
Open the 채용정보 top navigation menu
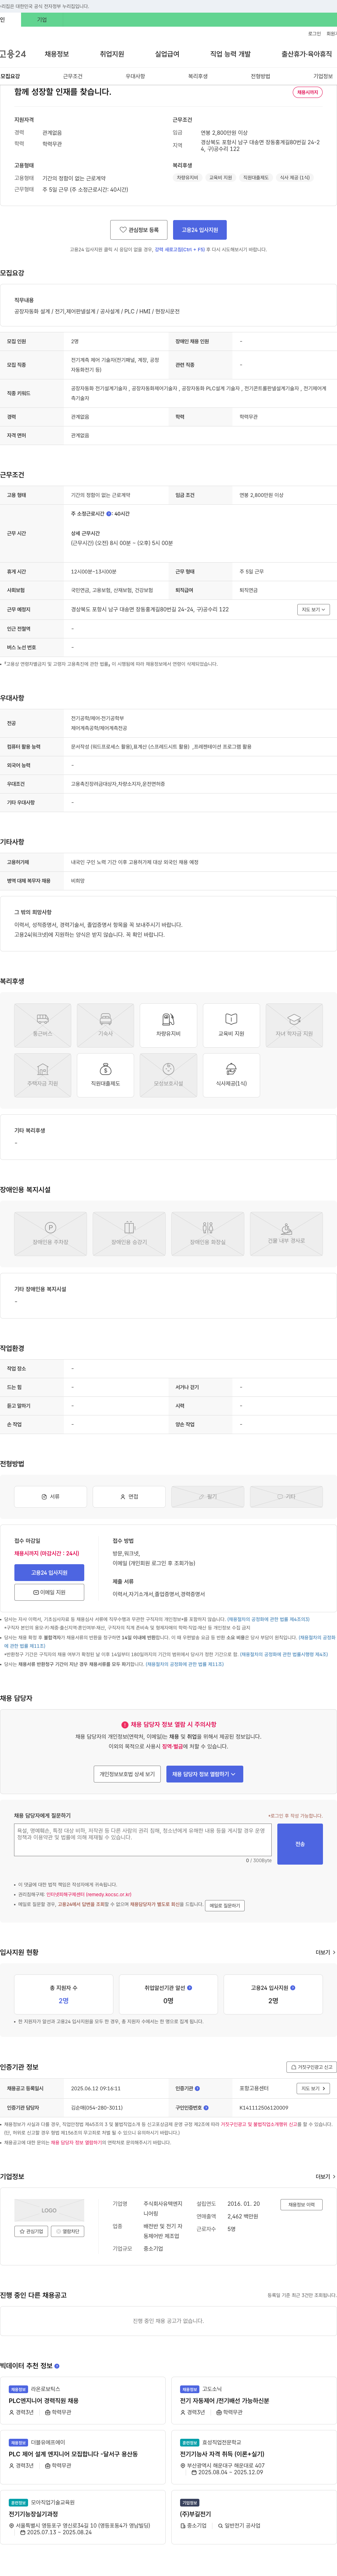point(56,54)
